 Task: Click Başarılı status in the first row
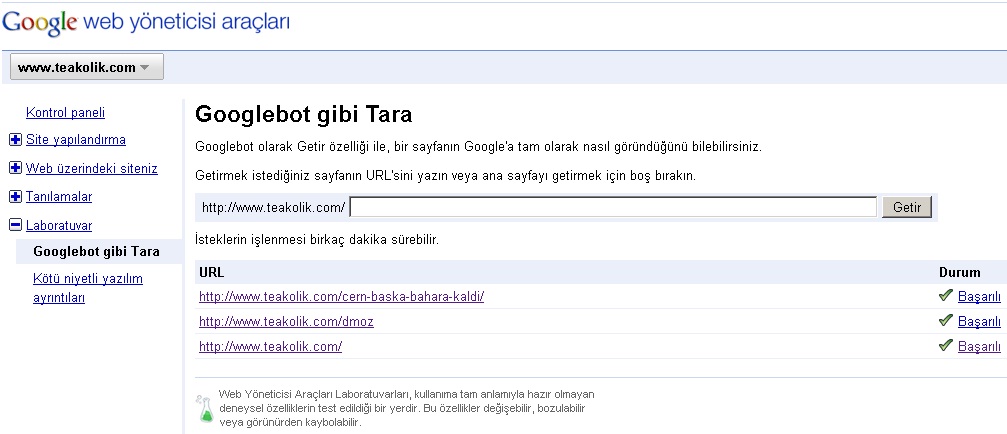(x=979, y=297)
